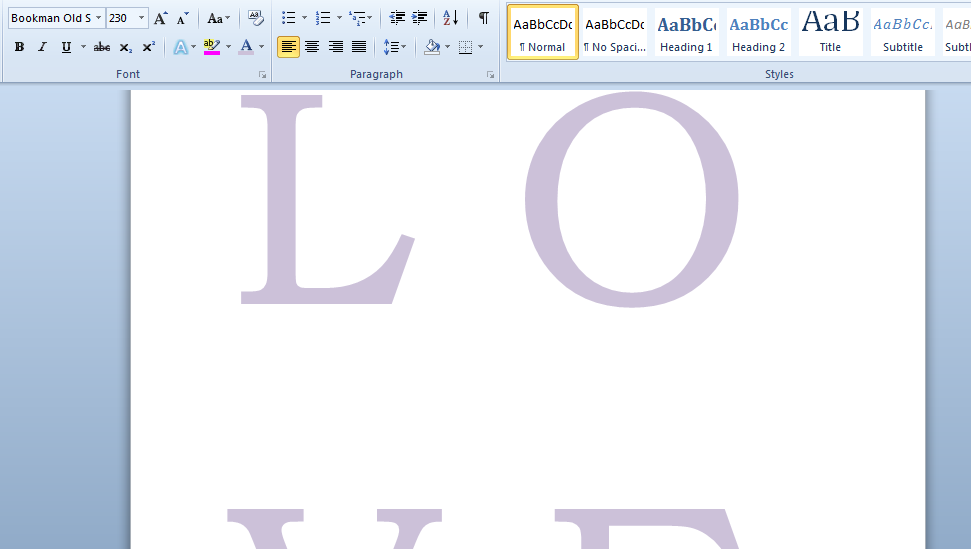Expand the font name dropdown
971x549 pixels.
click(98, 18)
